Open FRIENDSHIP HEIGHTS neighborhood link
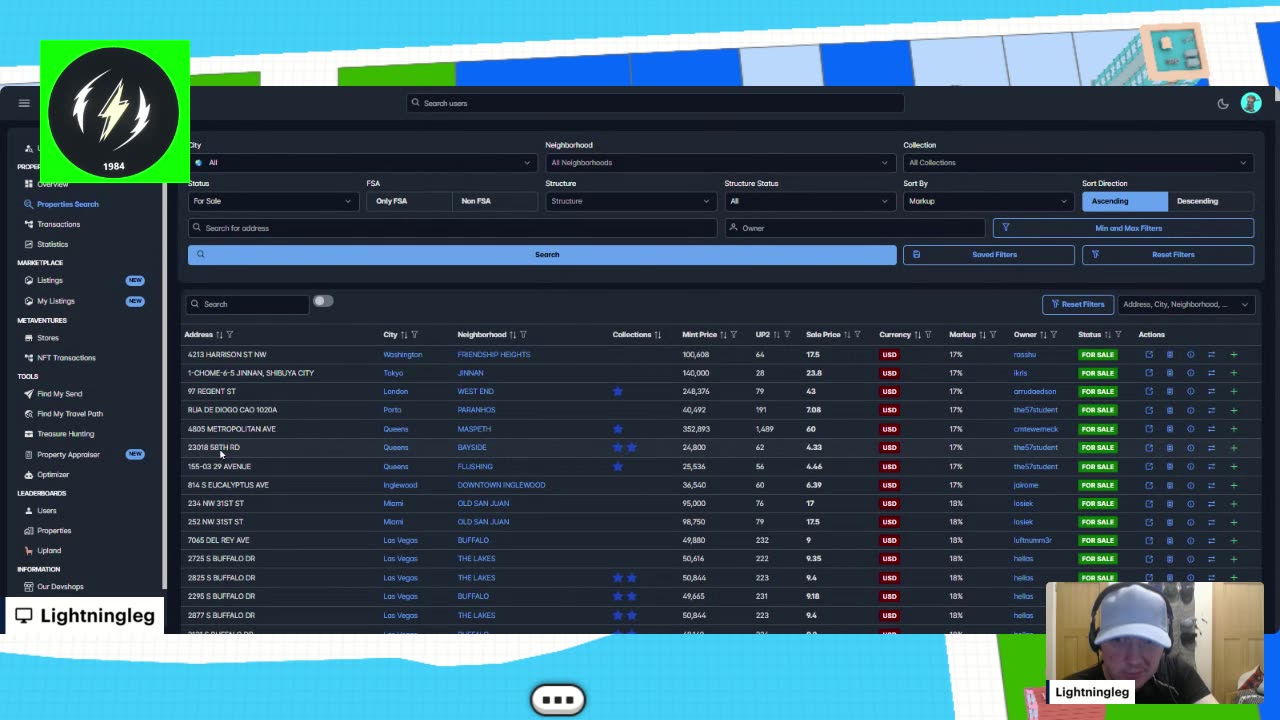The width and height of the screenshot is (1280, 720). point(494,354)
